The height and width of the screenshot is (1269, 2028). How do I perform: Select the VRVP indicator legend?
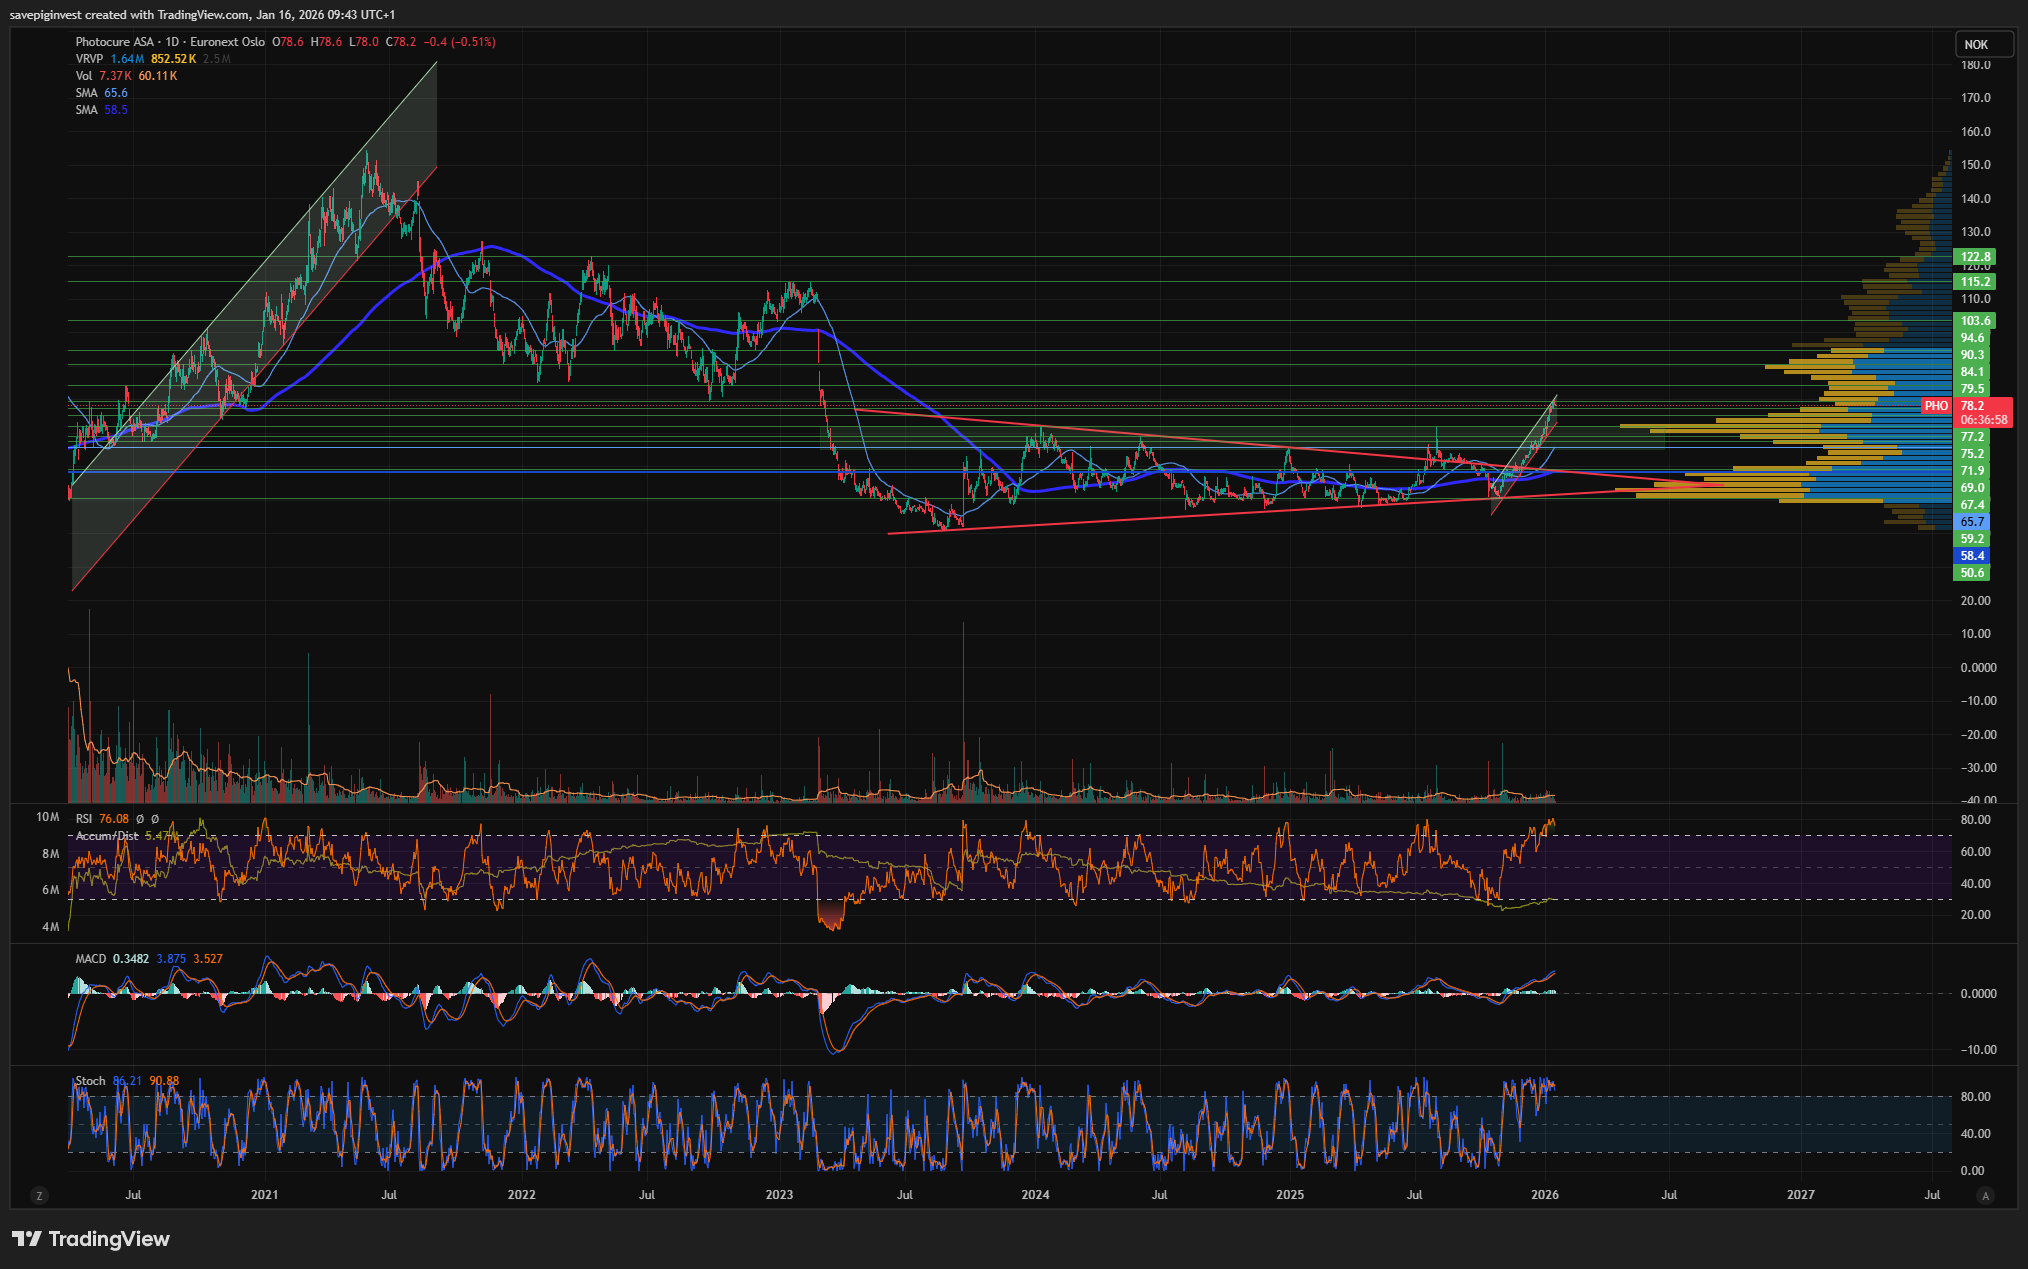tap(89, 59)
